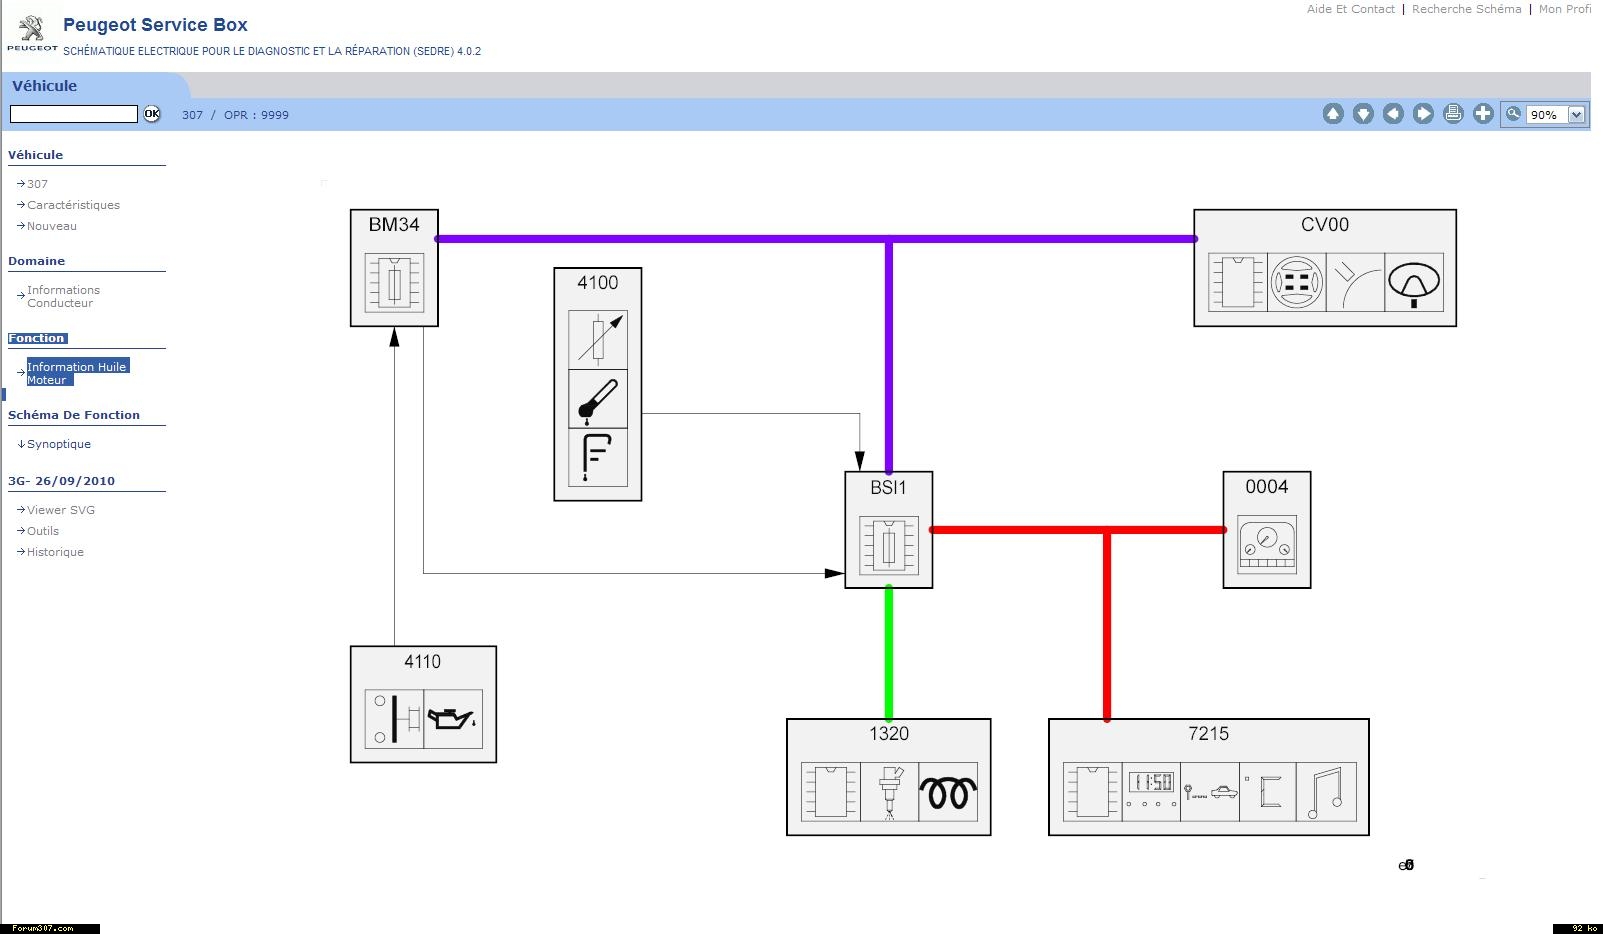Click the 0004 instrument cluster component
This screenshot has height=934, width=1603.
pos(1266,530)
